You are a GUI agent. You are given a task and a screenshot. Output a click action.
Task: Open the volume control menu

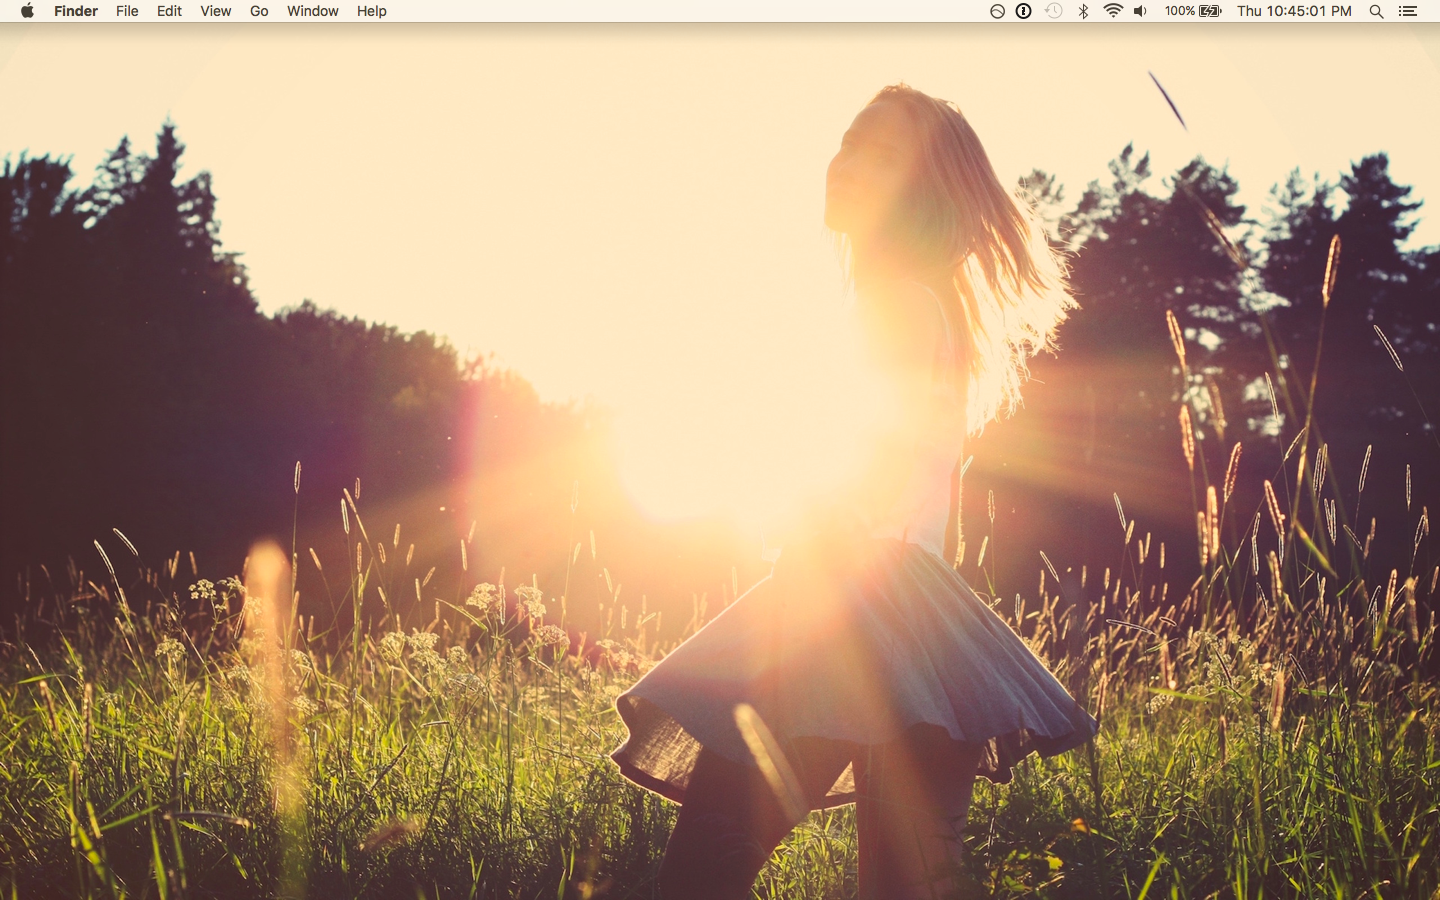tap(1140, 11)
